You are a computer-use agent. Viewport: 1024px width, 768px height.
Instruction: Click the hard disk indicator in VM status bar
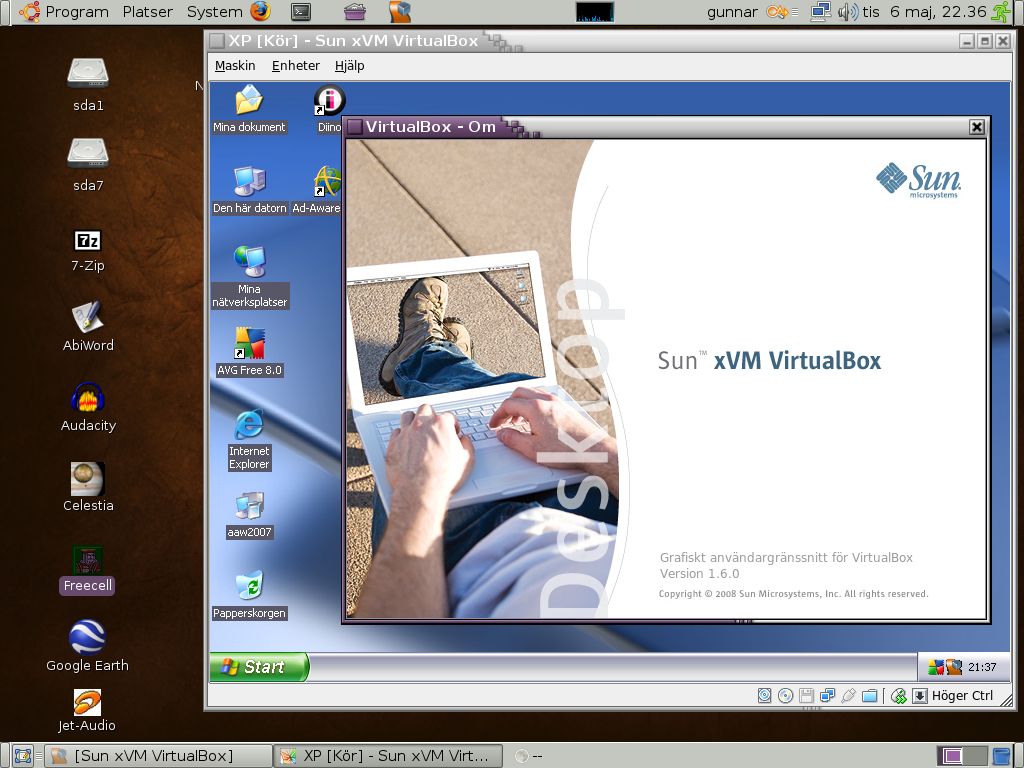(764, 696)
